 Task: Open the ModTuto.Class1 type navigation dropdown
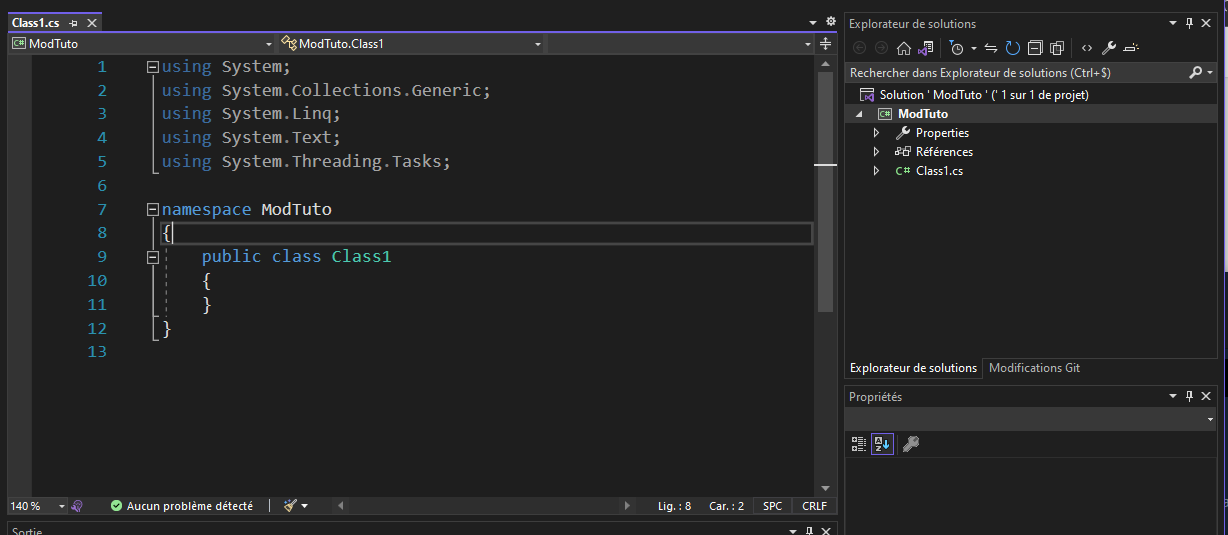(x=412, y=44)
